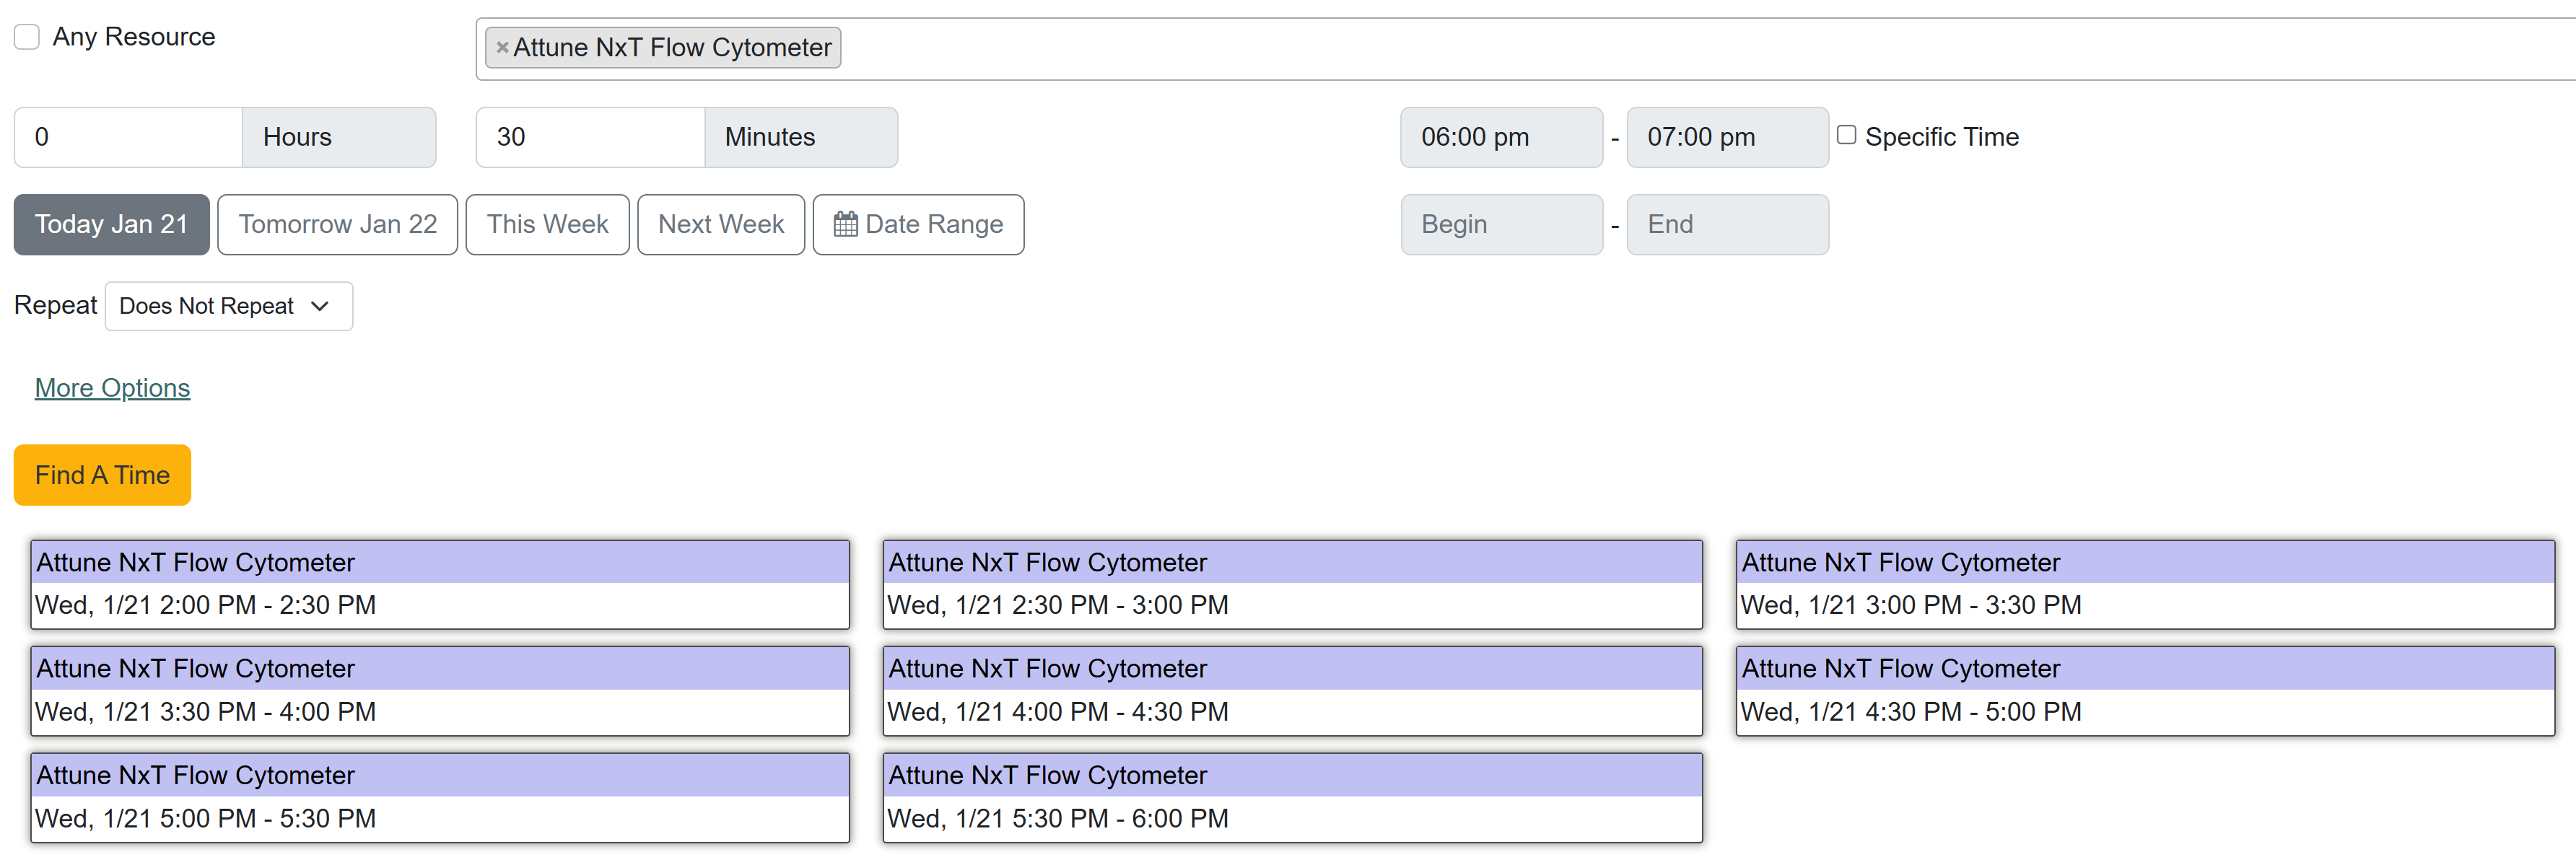This screenshot has width=2576, height=865.
Task: Click the Hours input field
Action: tap(128, 137)
